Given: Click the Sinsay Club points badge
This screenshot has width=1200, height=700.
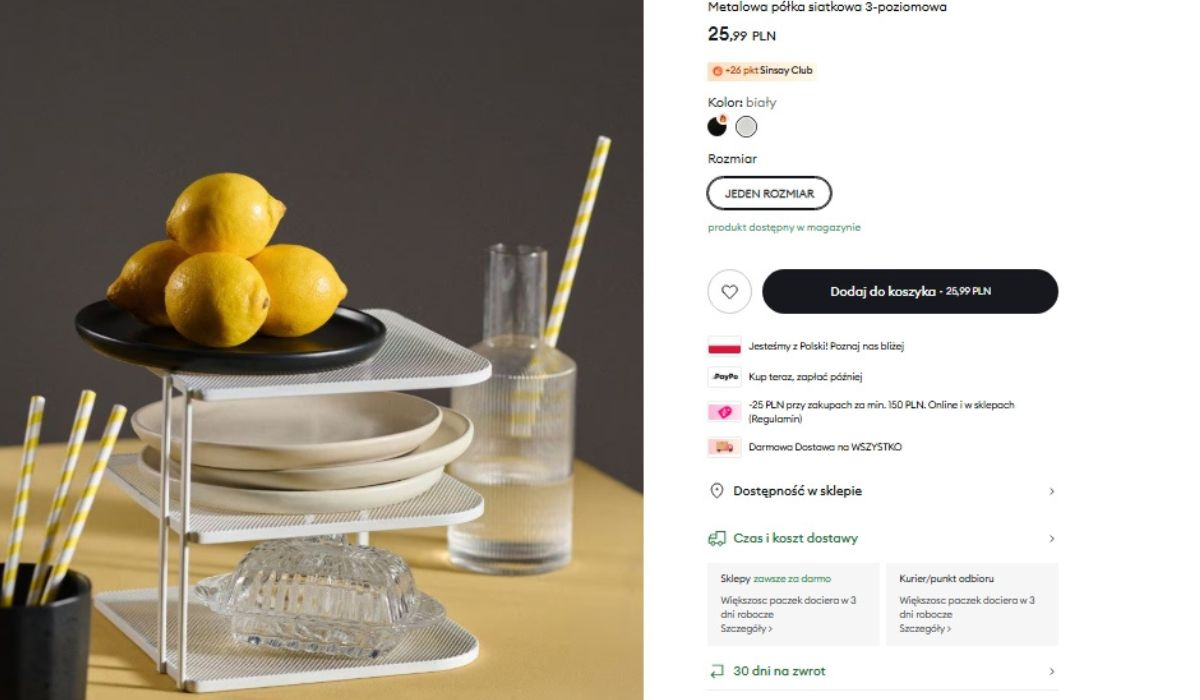Looking at the screenshot, I should click(762, 71).
